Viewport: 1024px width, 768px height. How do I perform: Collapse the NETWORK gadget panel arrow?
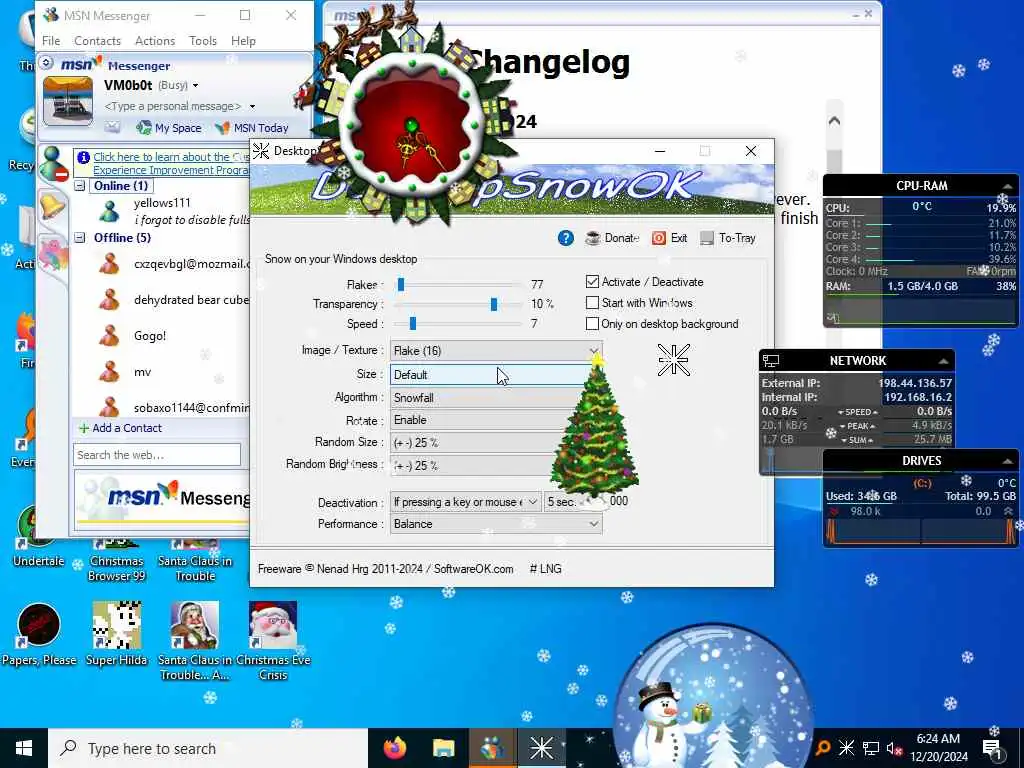tap(943, 361)
